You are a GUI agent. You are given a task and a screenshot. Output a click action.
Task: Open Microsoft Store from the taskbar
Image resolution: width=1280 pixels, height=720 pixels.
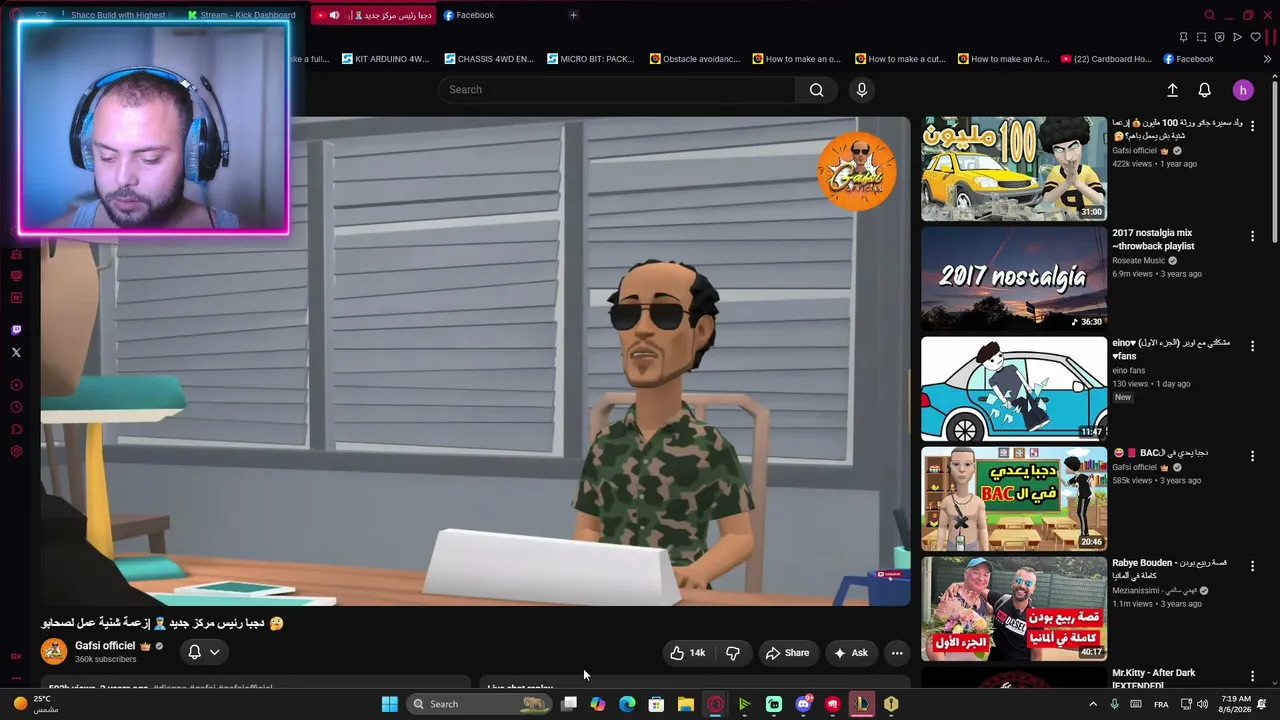coord(656,704)
